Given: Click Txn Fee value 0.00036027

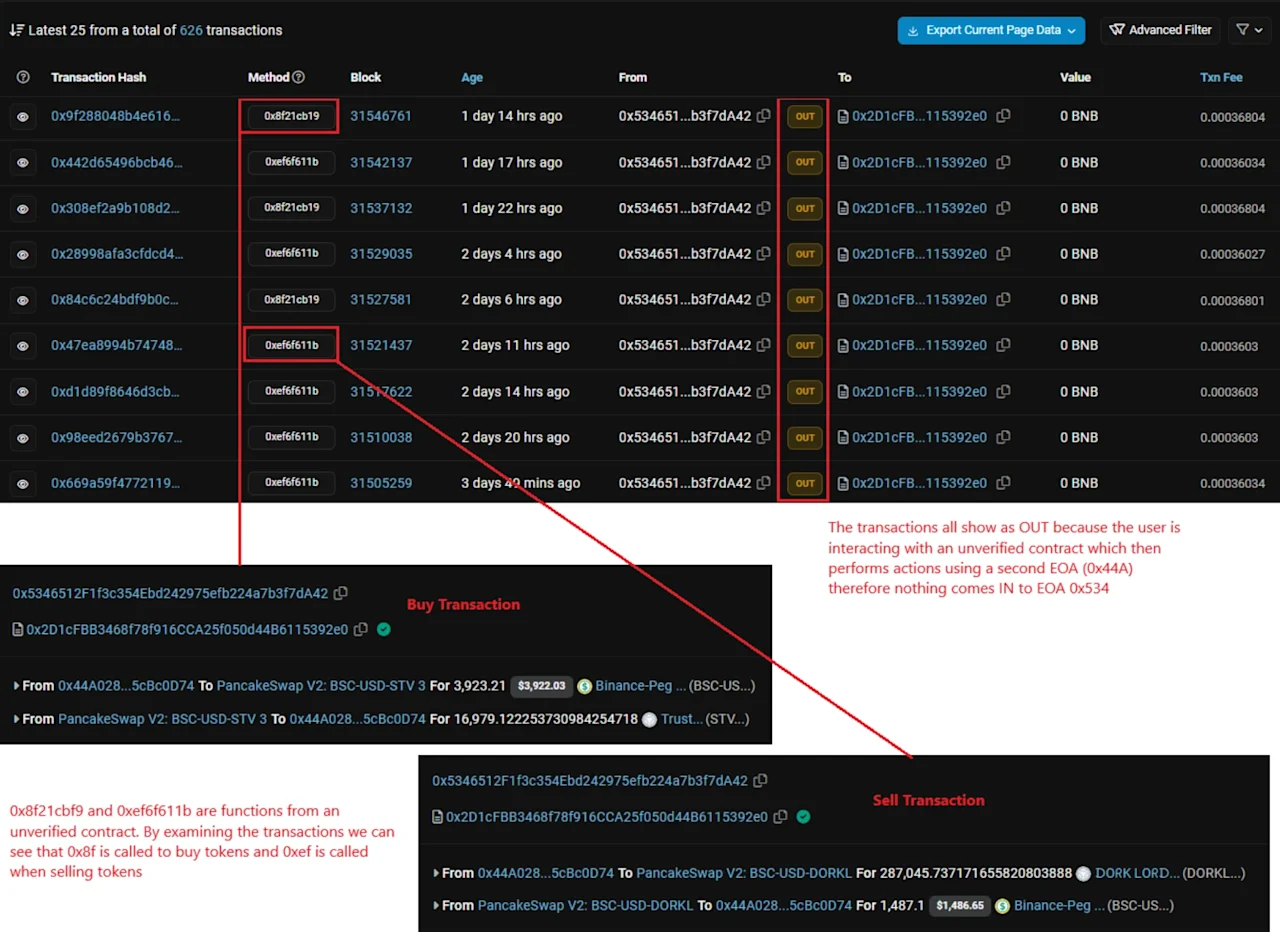Looking at the screenshot, I should click(1233, 255).
